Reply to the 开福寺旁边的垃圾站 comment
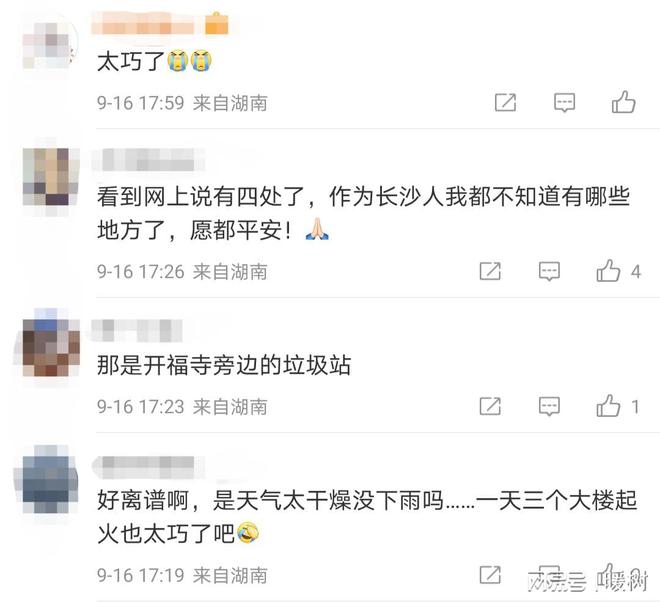660x602 pixels. click(x=549, y=406)
